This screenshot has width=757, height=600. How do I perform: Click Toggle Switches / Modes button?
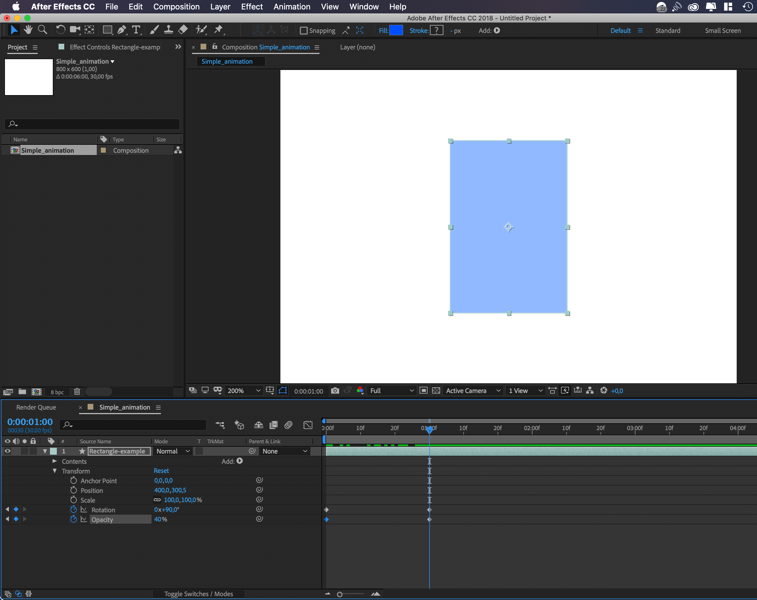198,594
